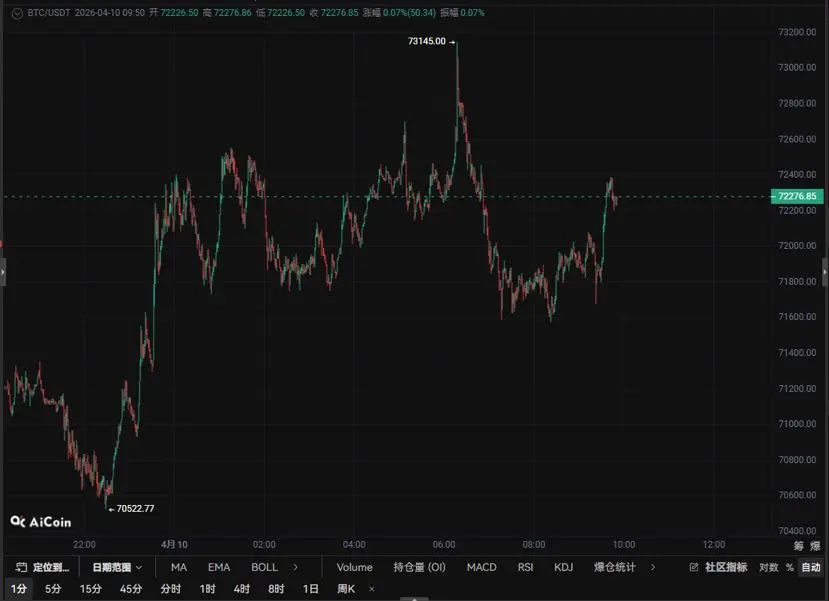Select the 1分 timeframe tab
This screenshot has width=829, height=601.
pos(19,589)
